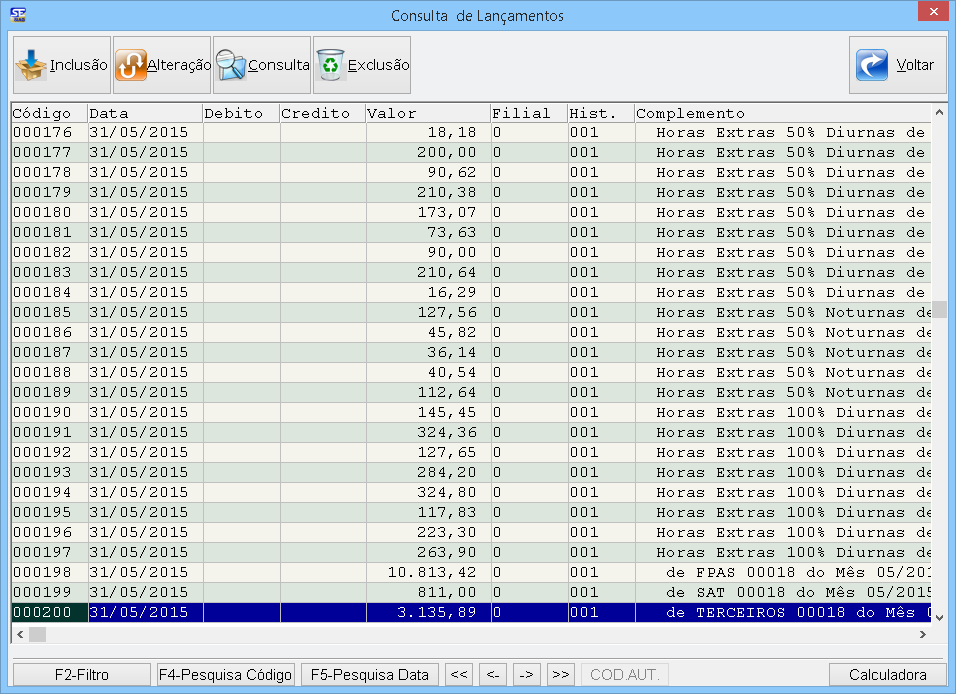Image resolution: width=956 pixels, height=694 pixels.
Task: Open Alteração with the orange arrow icon
Action: [x=132, y=65]
